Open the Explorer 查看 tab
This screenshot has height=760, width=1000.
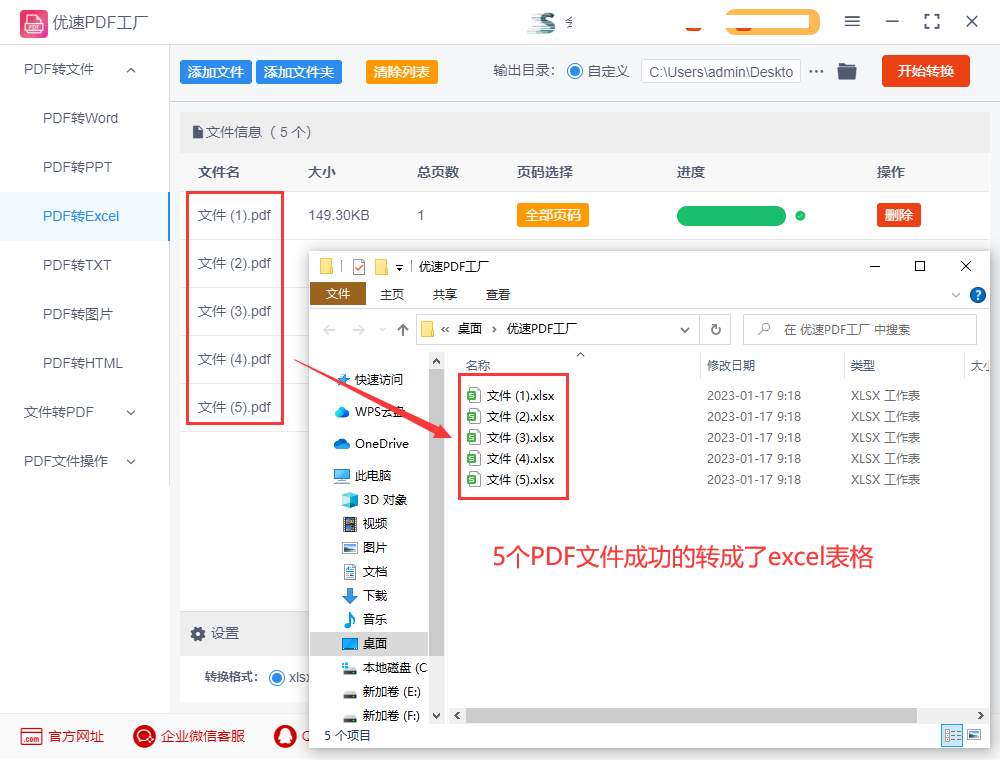[x=497, y=295]
